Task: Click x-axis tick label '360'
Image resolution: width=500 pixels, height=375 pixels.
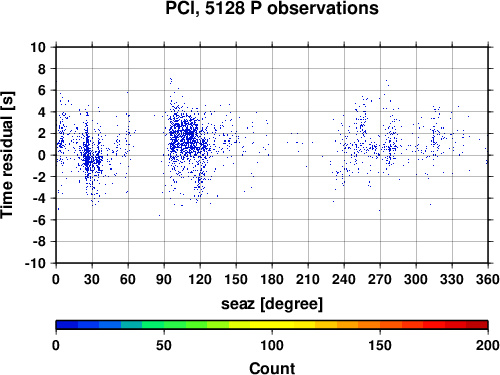Action: 488,279
